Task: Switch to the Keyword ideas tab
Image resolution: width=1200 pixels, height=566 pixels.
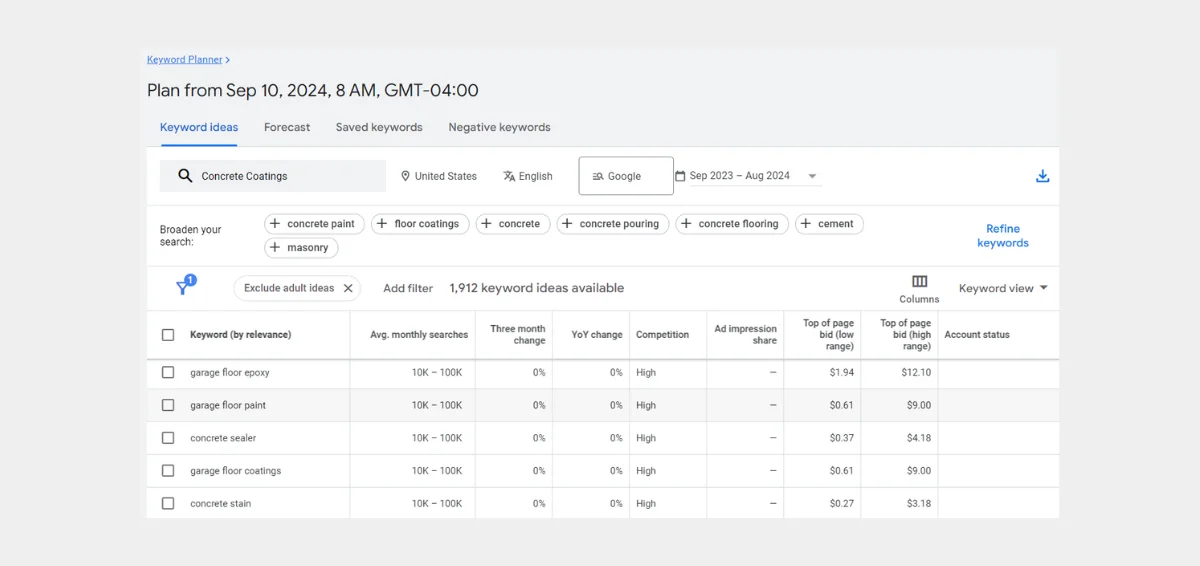Action: (x=199, y=127)
